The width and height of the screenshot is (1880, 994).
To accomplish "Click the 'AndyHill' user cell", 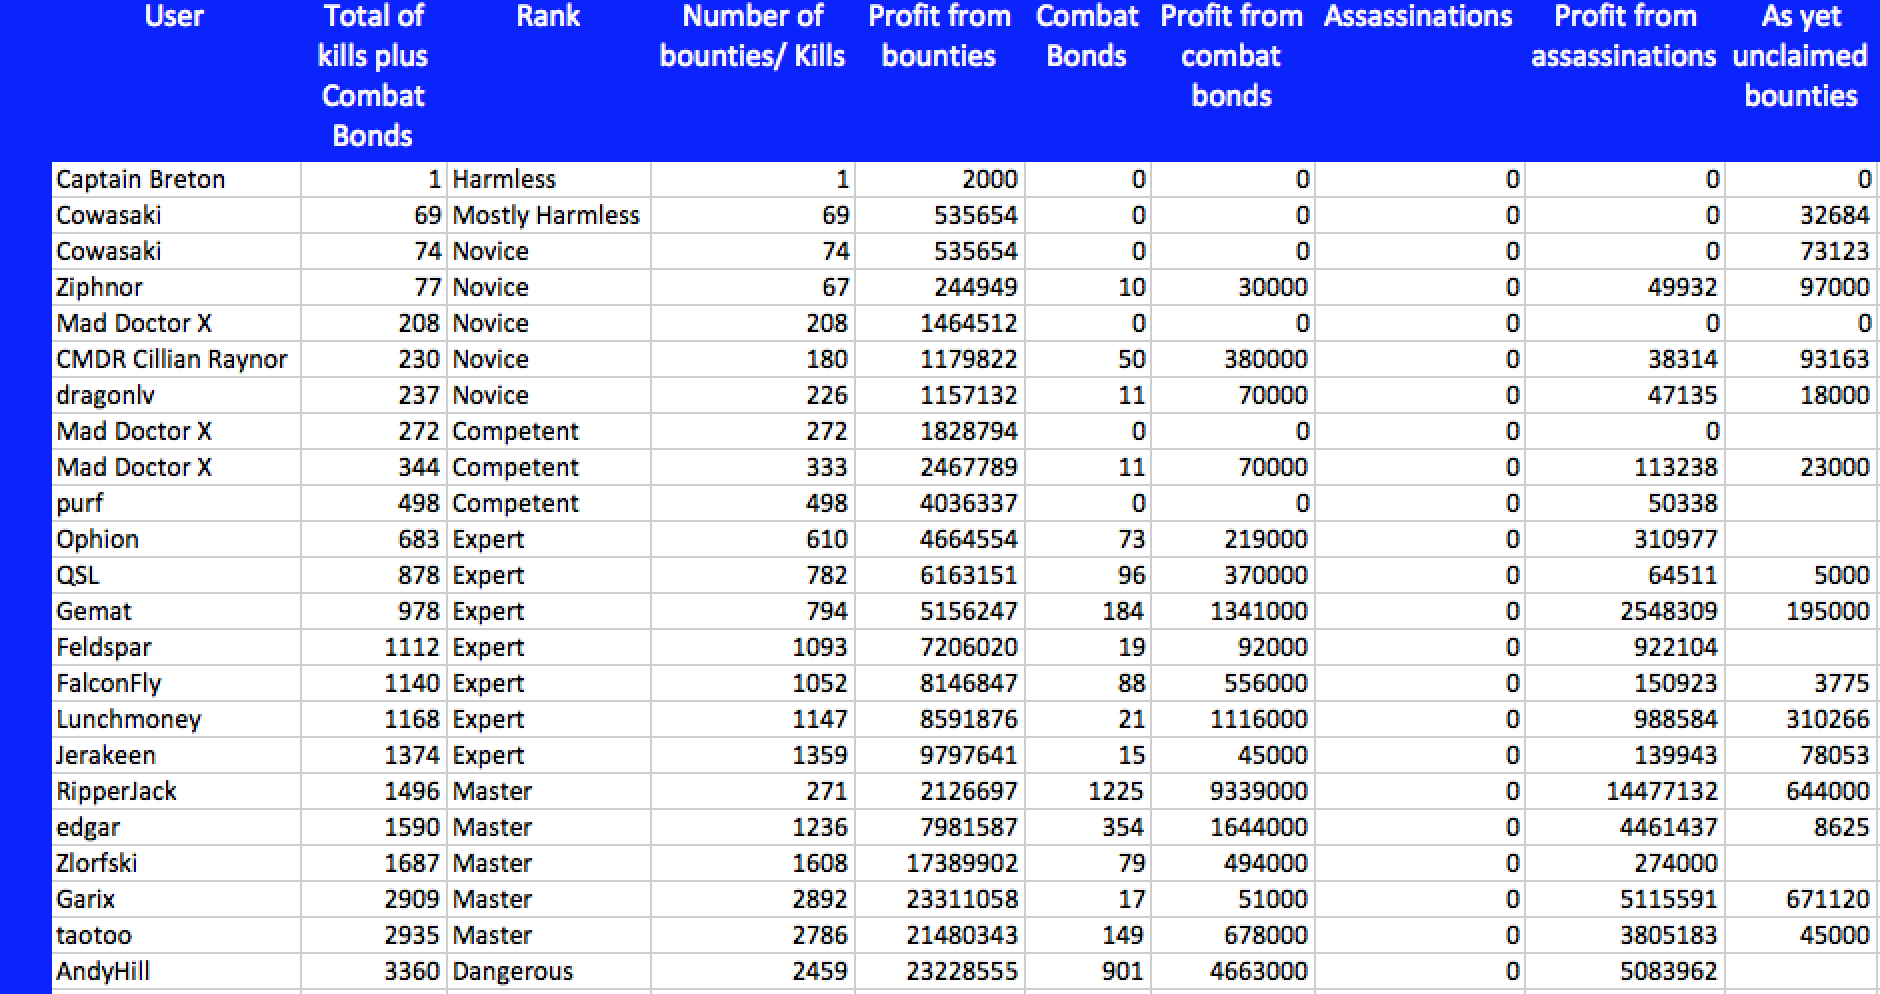I will [x=176, y=971].
